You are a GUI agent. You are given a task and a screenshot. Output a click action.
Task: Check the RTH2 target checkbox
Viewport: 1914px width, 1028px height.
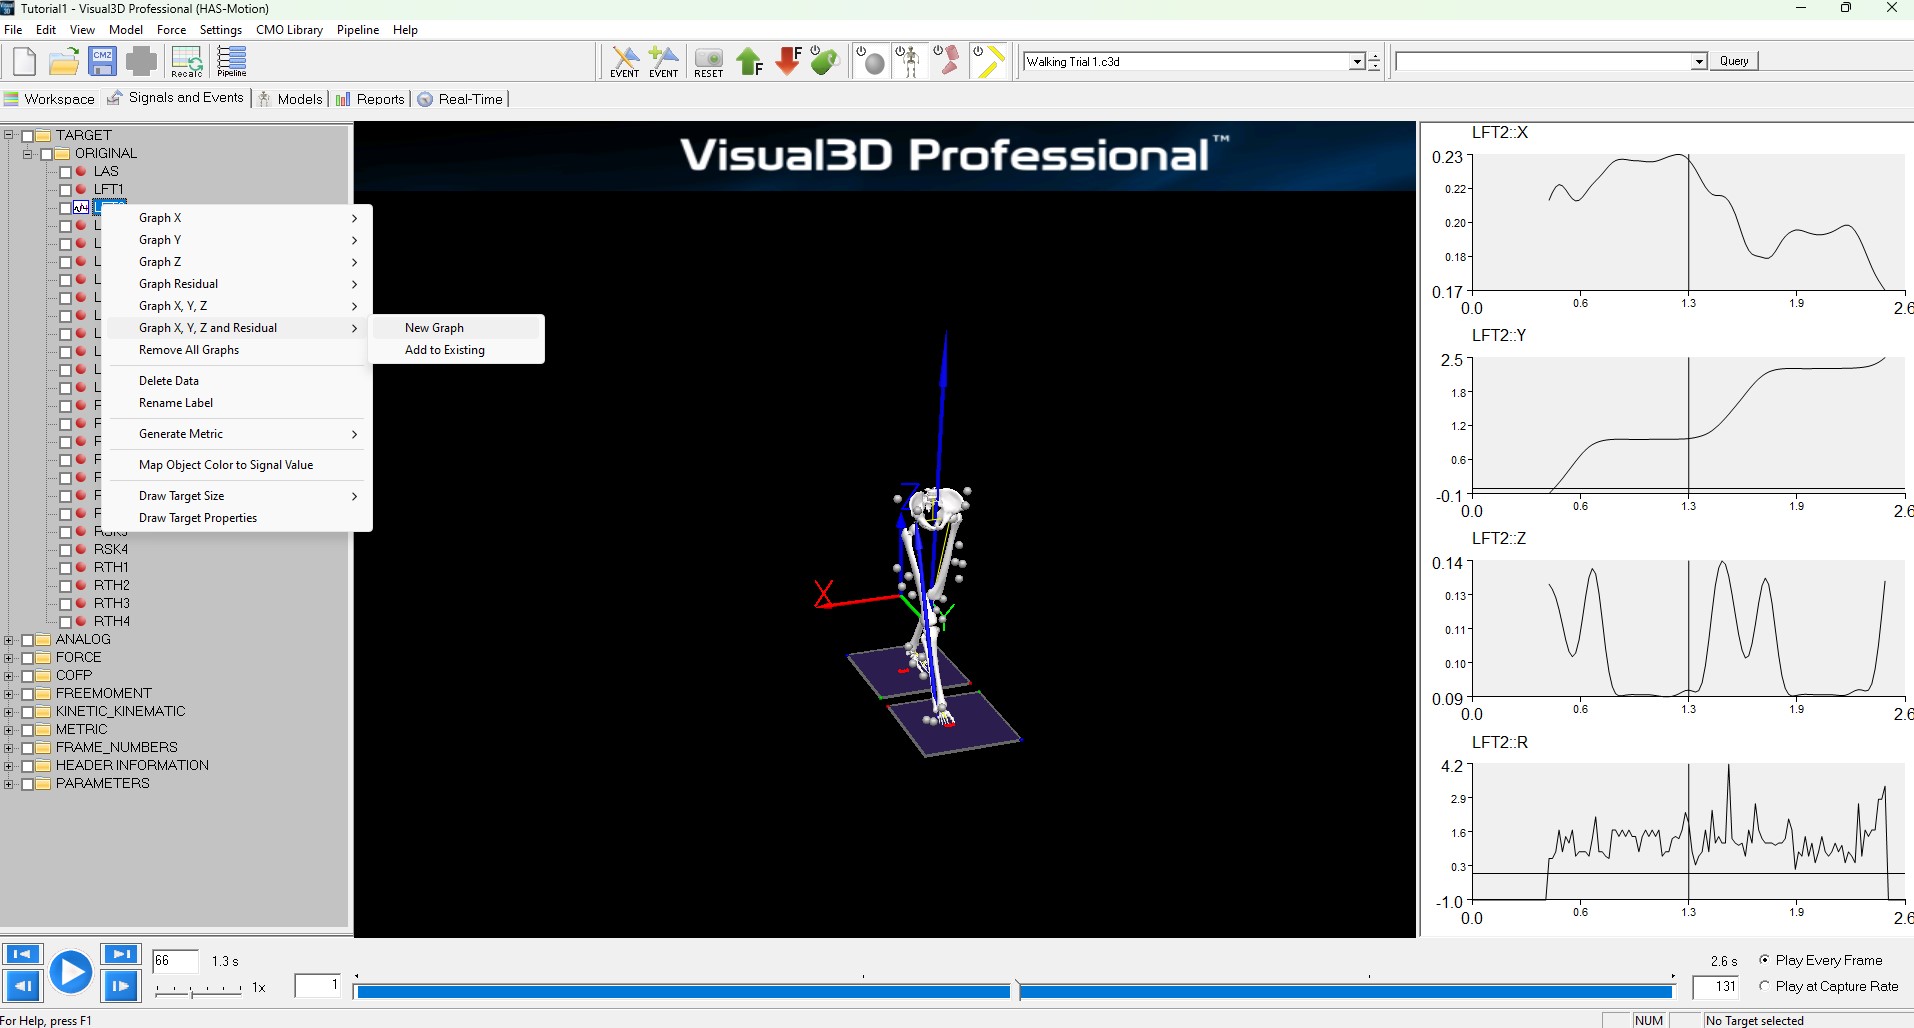66,586
